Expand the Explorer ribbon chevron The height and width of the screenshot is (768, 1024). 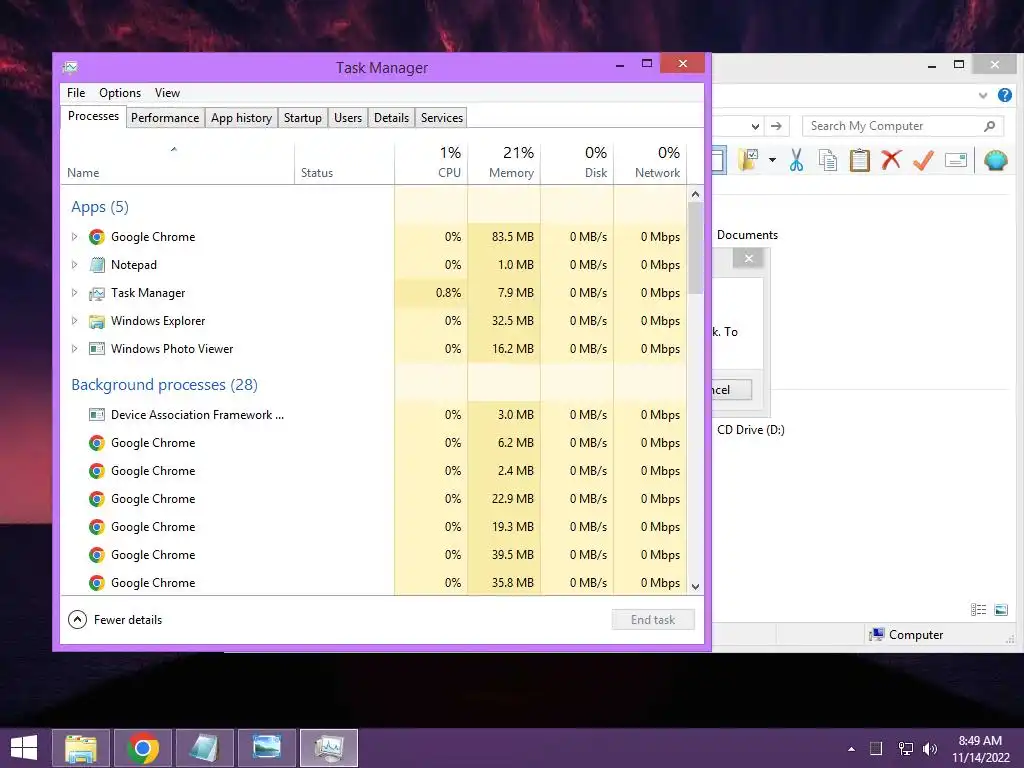(983, 95)
